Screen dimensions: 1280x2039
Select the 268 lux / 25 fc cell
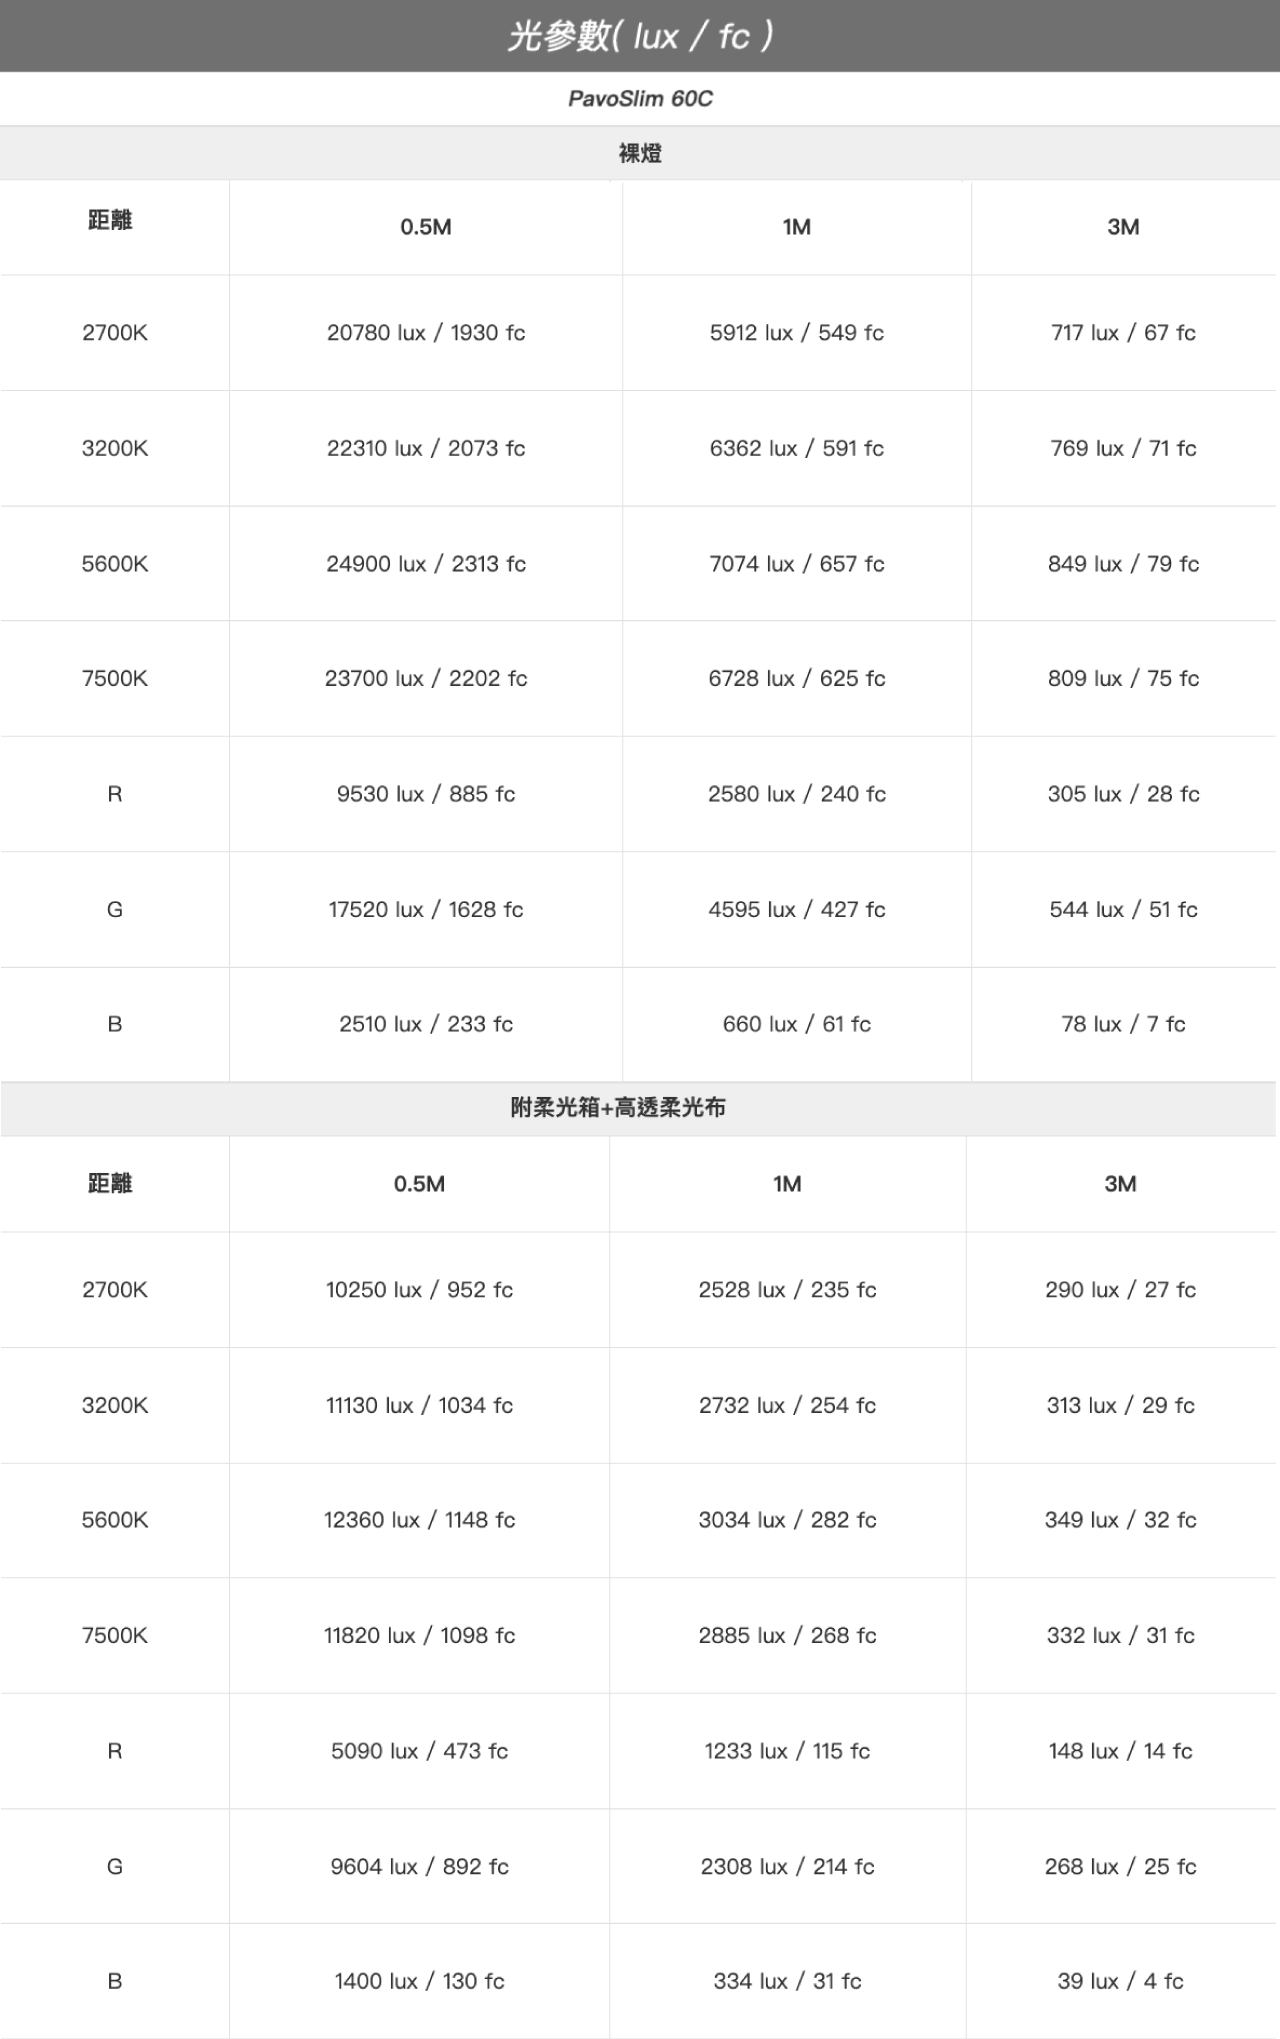pyautogui.click(x=1120, y=1867)
